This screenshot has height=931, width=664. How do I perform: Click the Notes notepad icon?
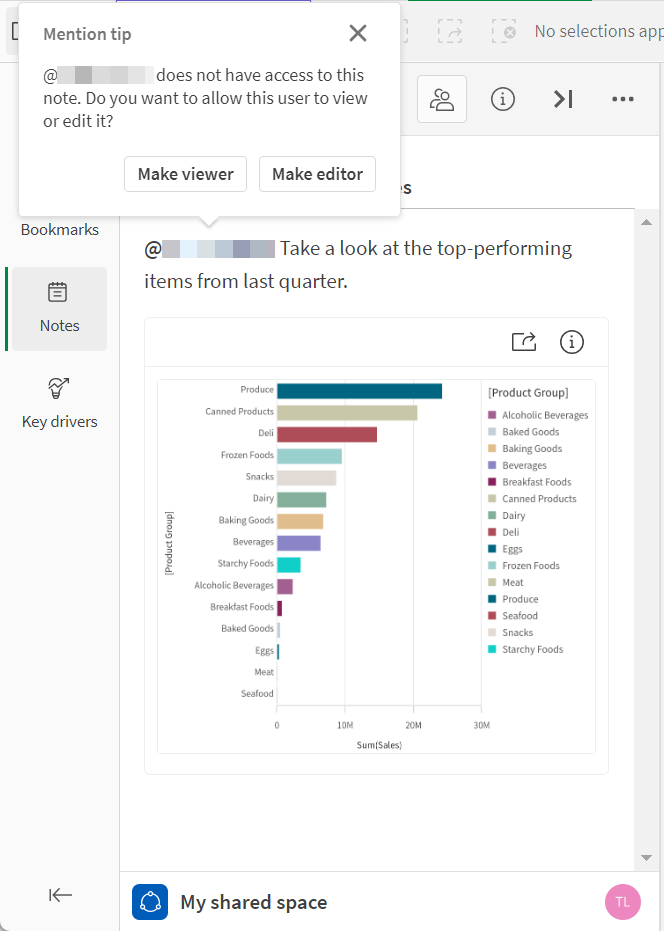coord(58,292)
